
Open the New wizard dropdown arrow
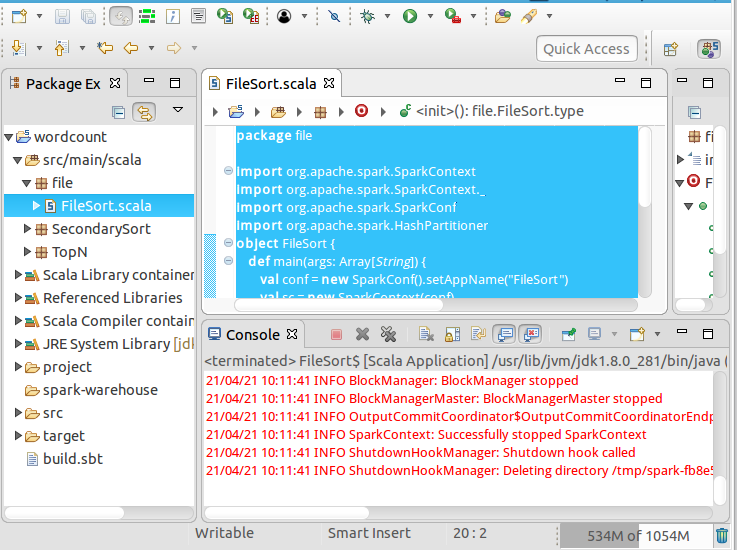(x=39, y=16)
